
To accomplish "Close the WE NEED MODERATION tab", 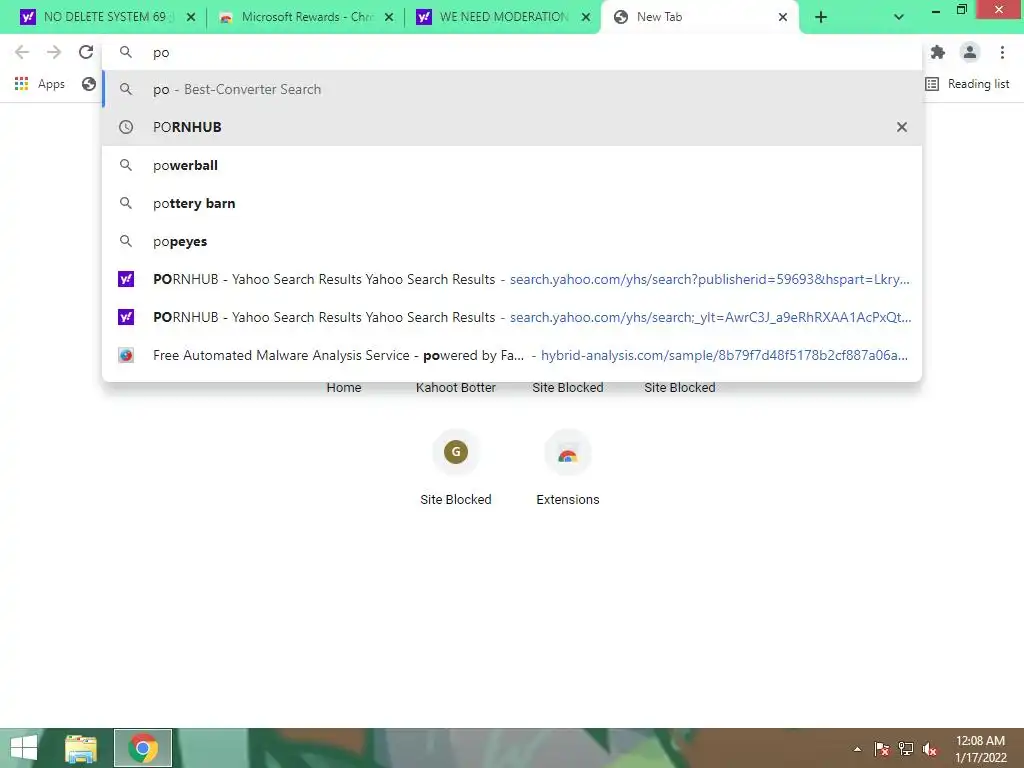I will tap(586, 17).
